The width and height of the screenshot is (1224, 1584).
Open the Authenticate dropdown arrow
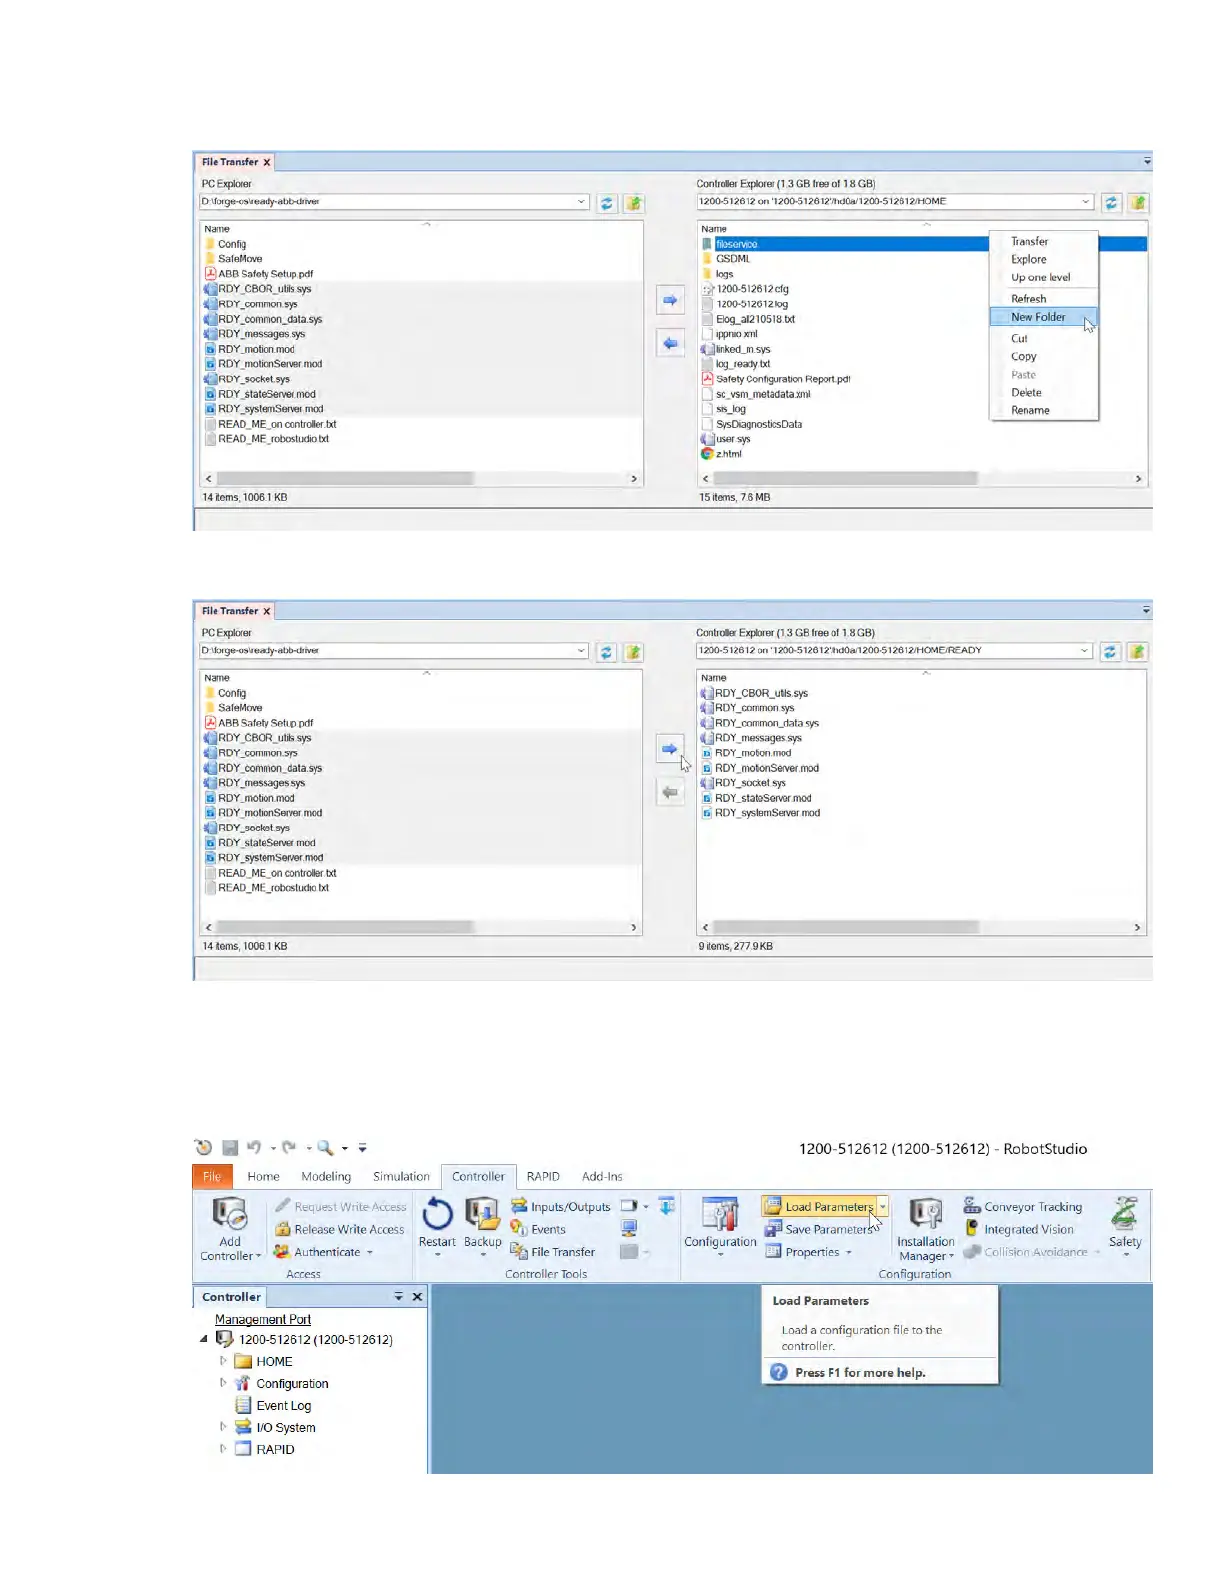click(x=369, y=1252)
